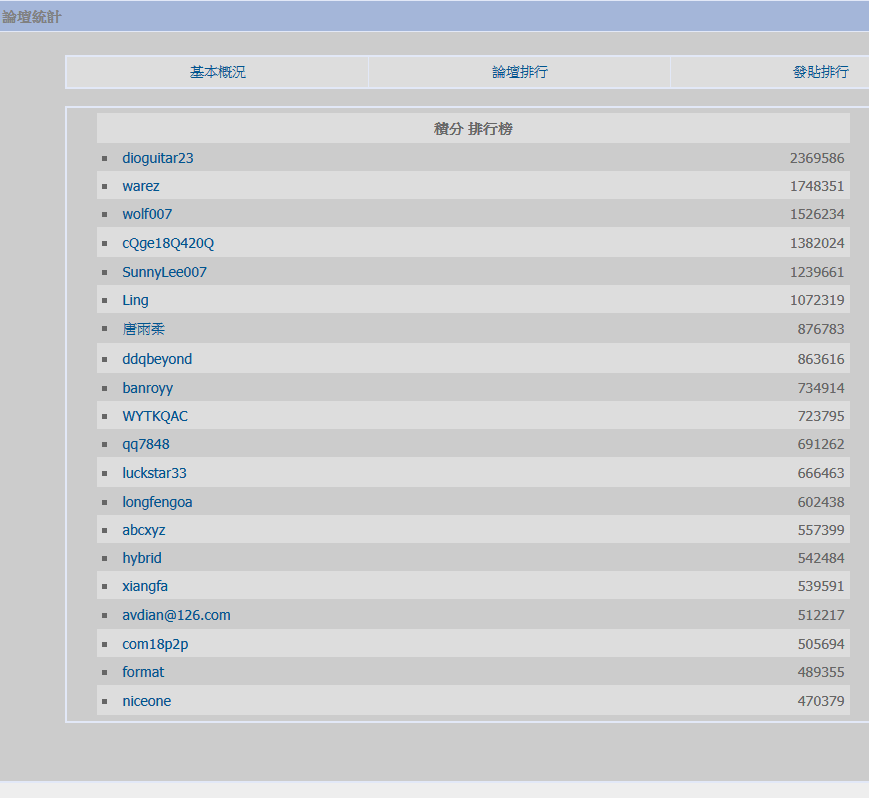The width and height of the screenshot is (869, 798).
Task: Open dioguitar23 user profile link
Action: point(158,158)
